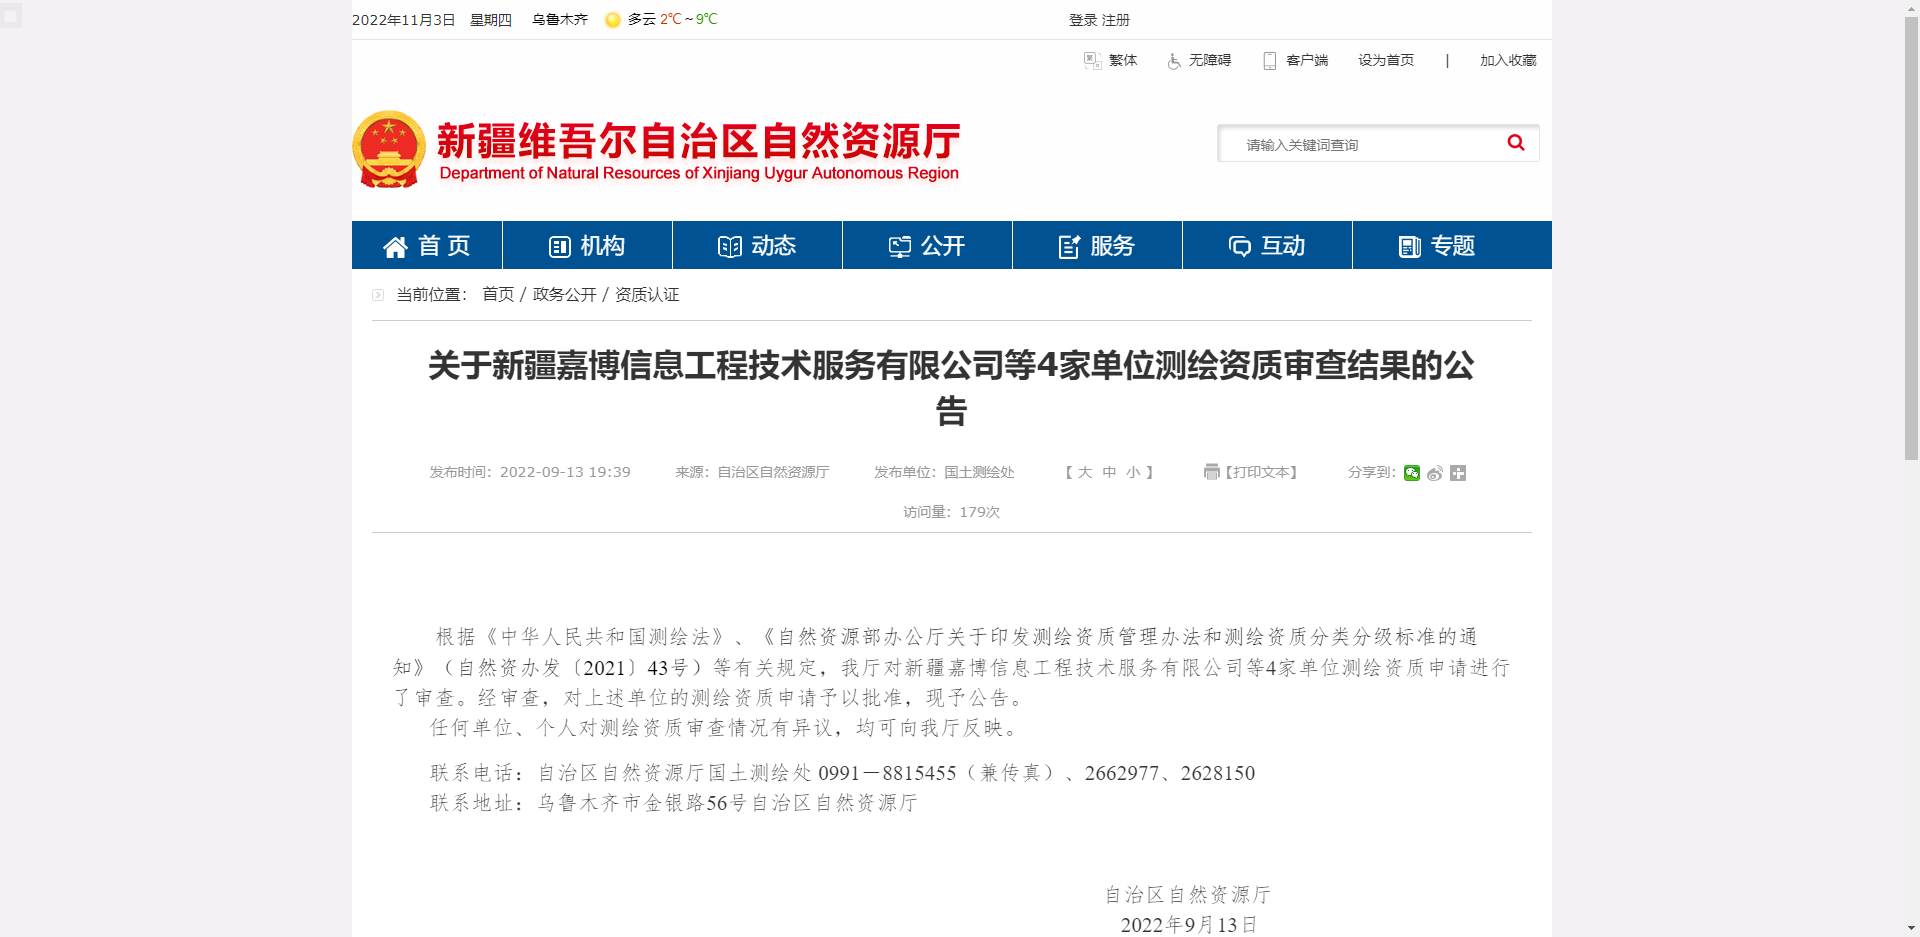Click the Weibo share icon
Screen dimensions: 1920x937
[x=1435, y=473]
